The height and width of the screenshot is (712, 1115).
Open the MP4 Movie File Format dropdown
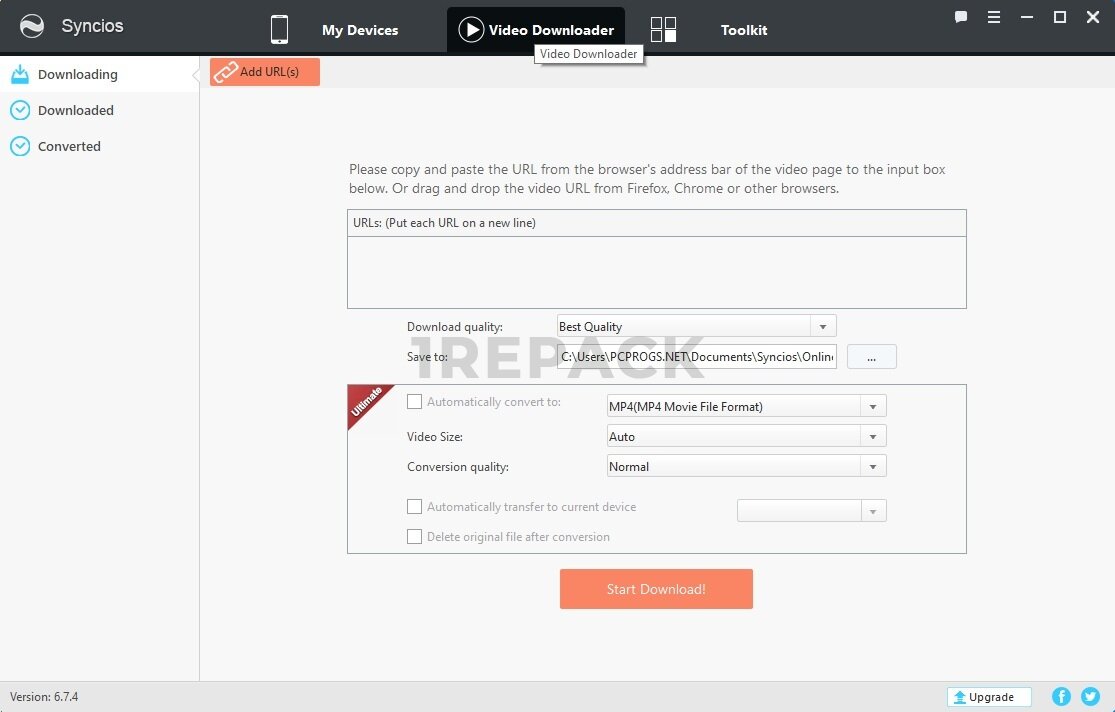click(746, 406)
